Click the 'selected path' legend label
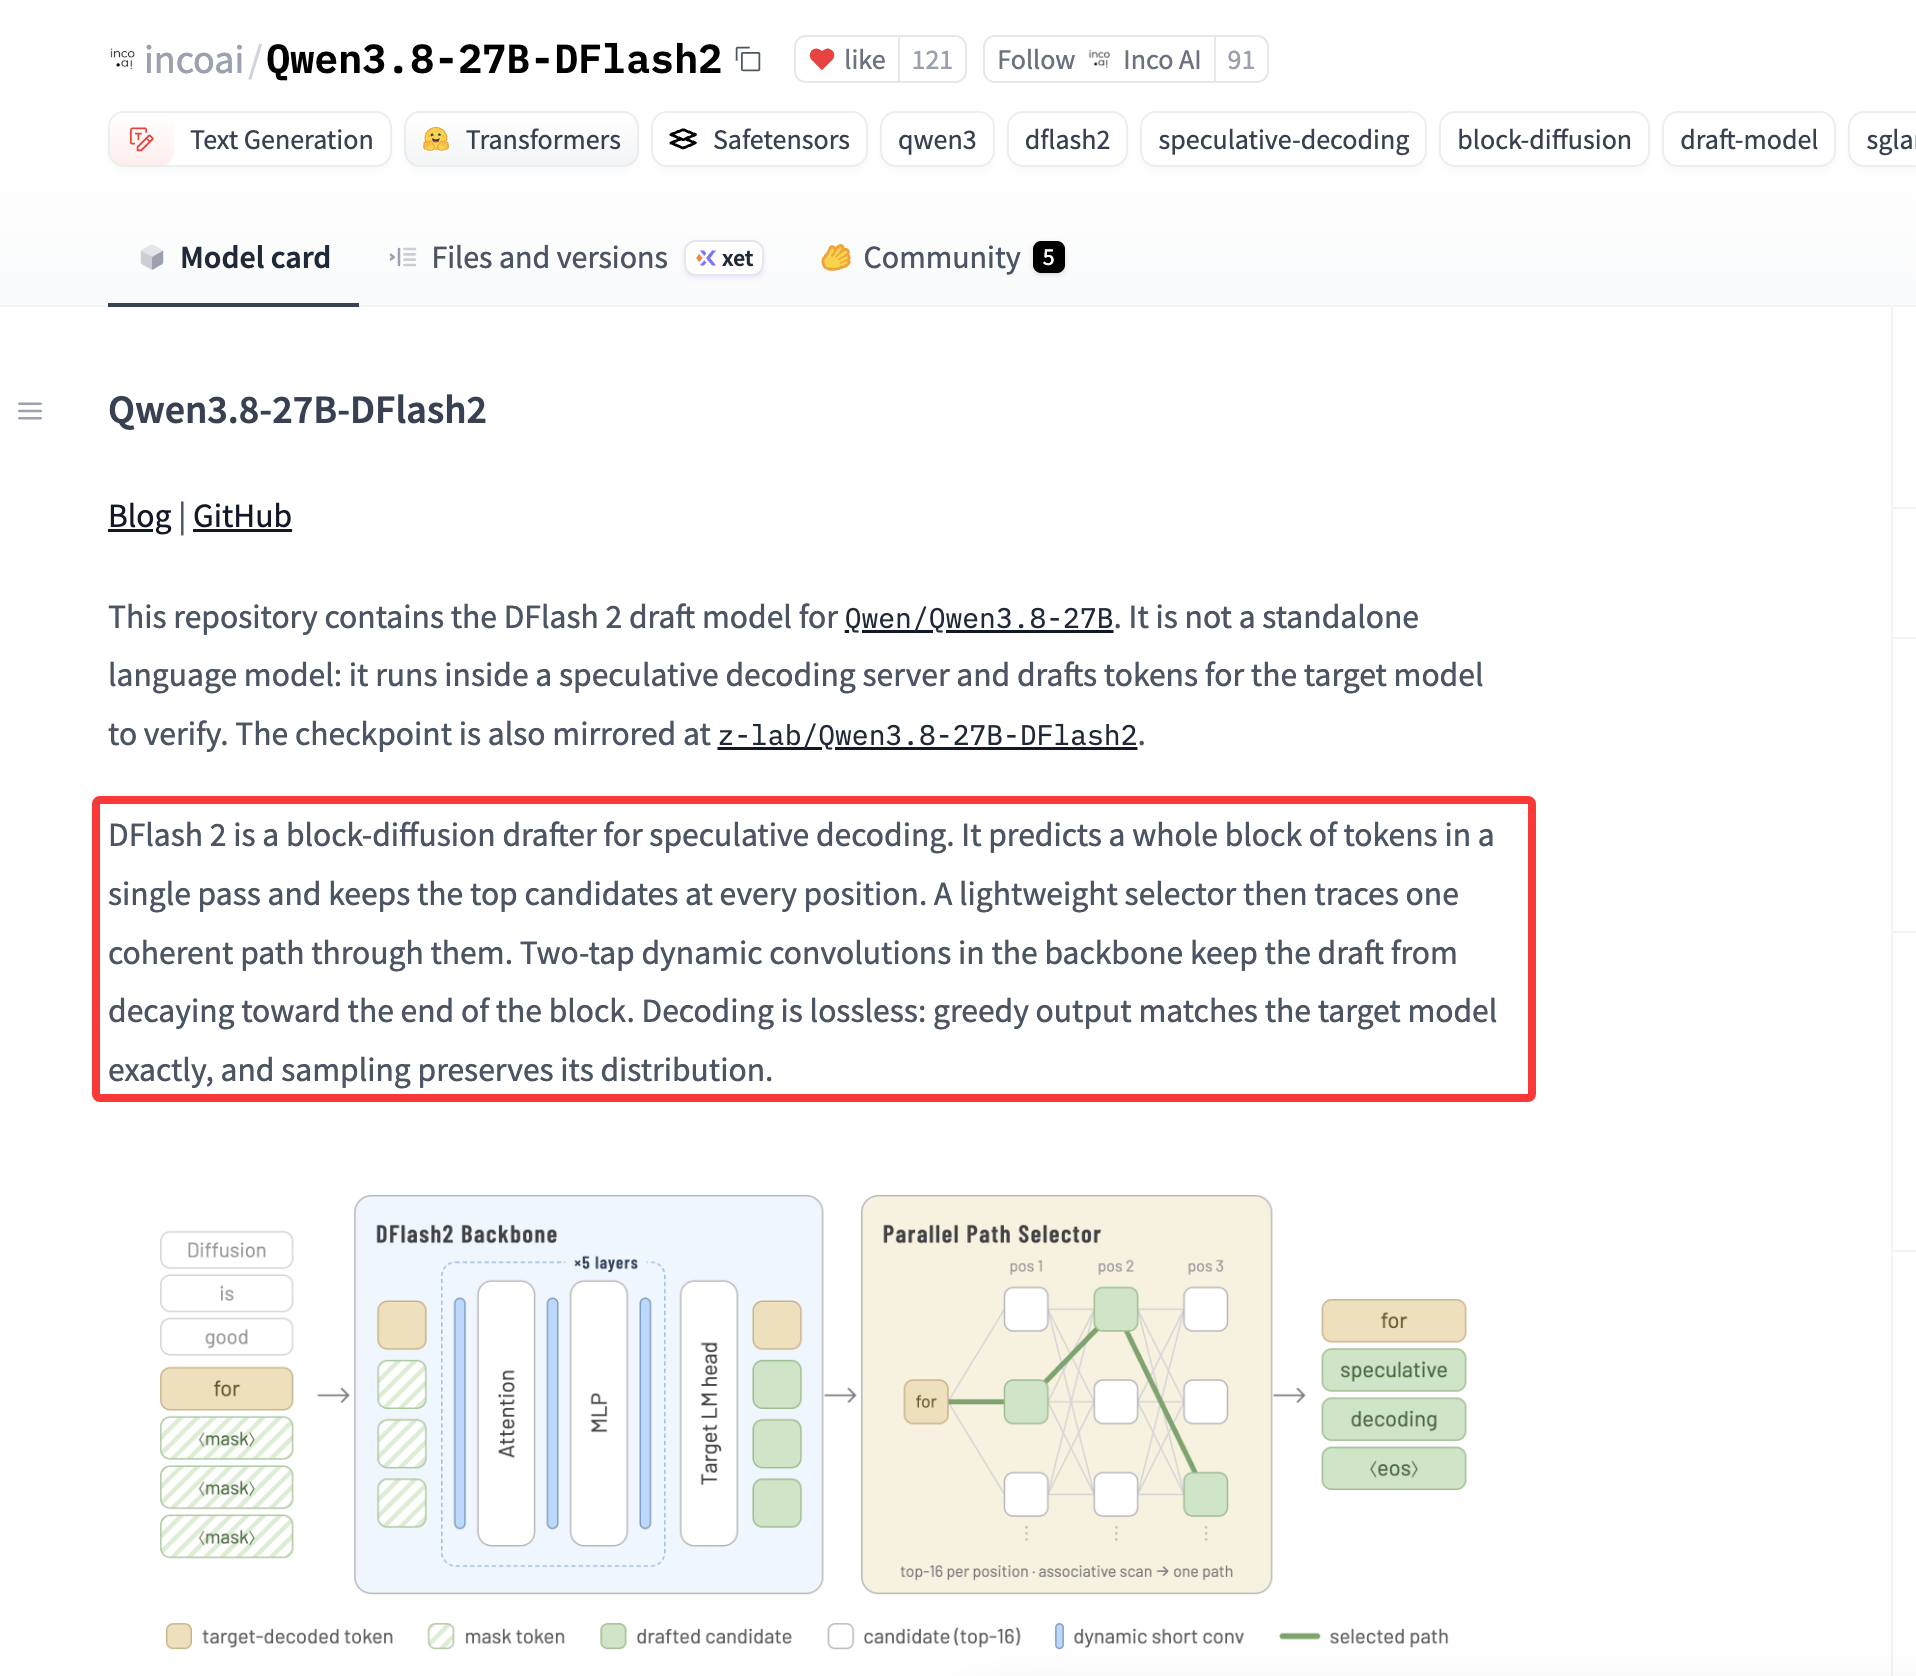Image resolution: width=1916 pixels, height=1676 pixels. coord(1388,1636)
